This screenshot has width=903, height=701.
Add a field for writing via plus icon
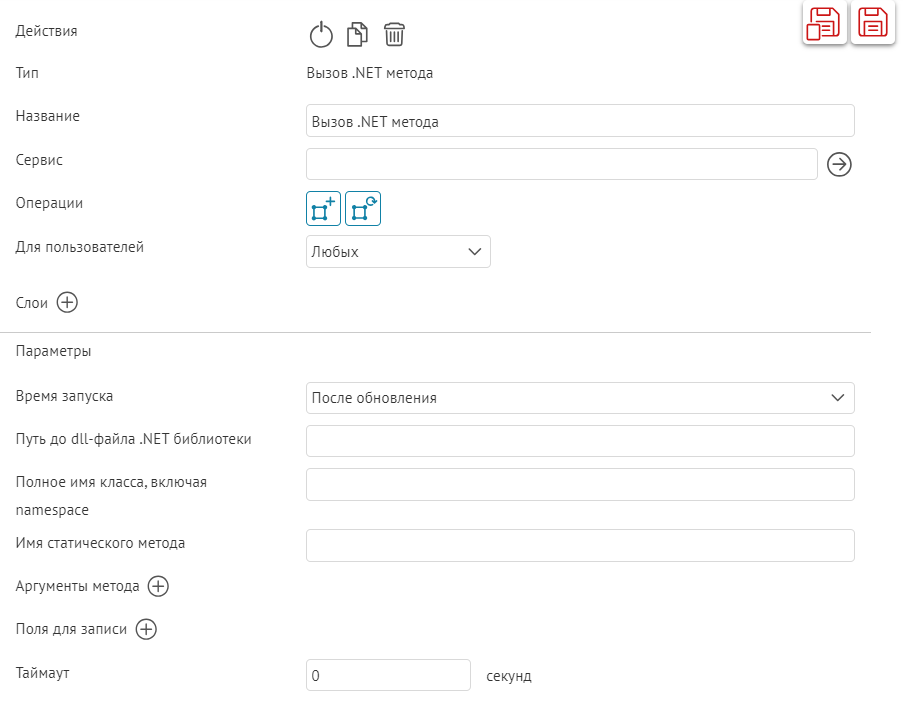click(x=146, y=629)
